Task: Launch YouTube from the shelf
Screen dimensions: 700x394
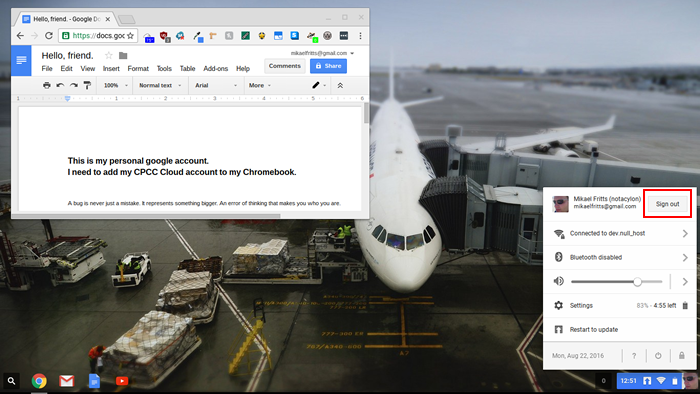Action: pos(121,381)
